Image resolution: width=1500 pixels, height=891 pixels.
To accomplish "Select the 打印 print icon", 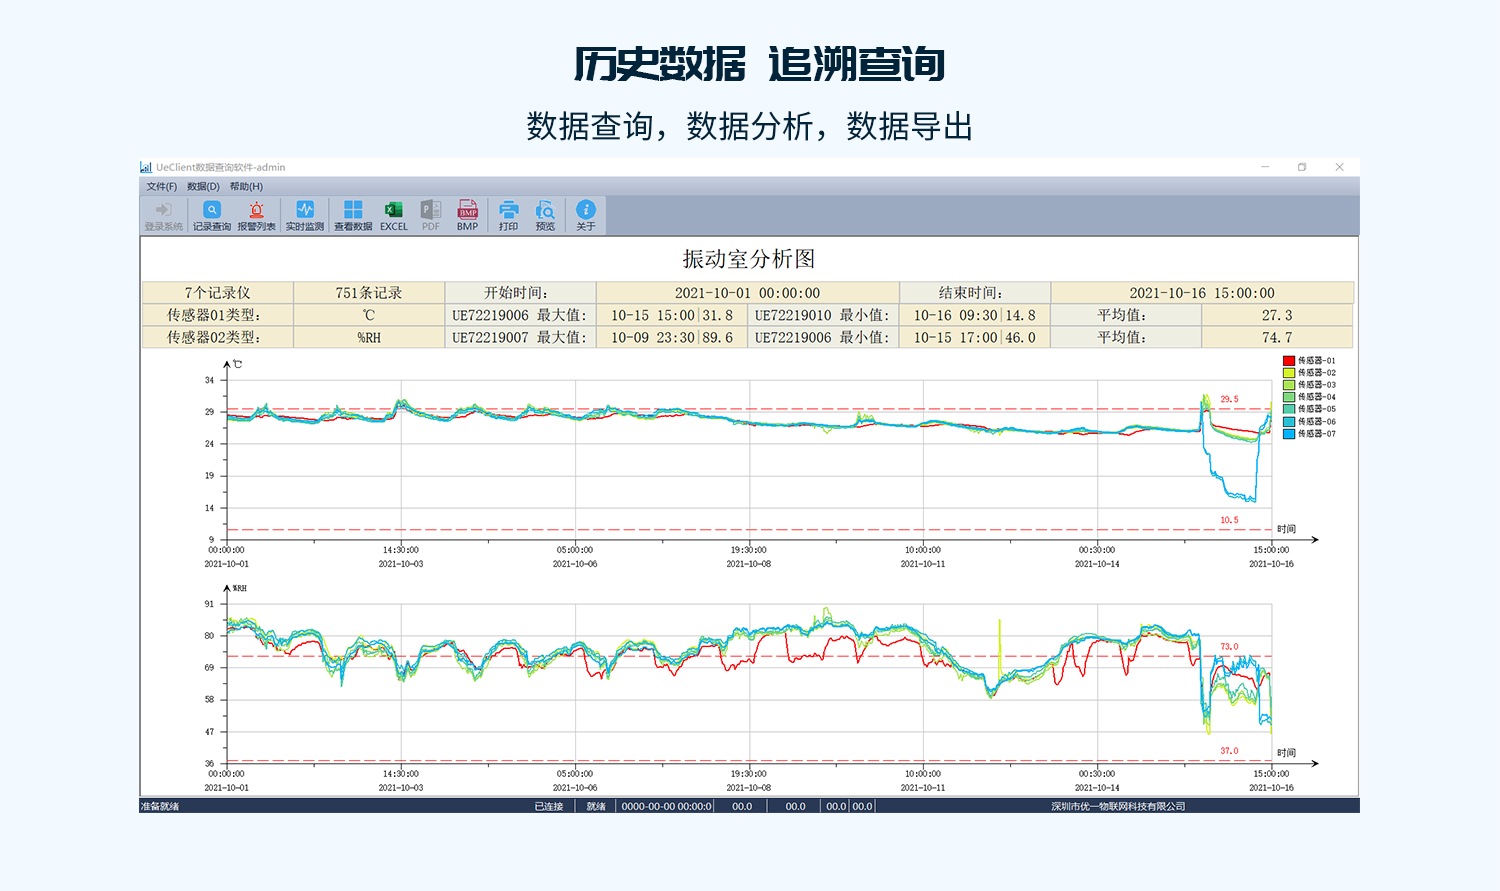I will 509,213.
